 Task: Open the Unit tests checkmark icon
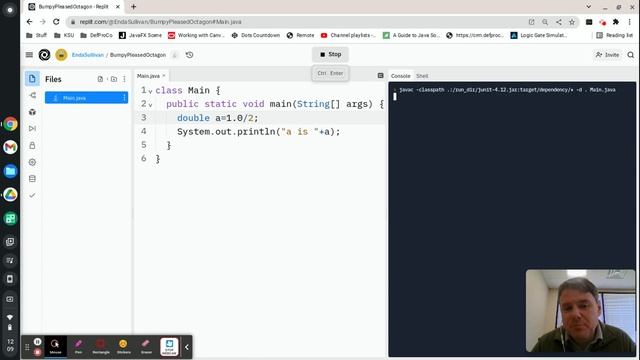(32, 196)
